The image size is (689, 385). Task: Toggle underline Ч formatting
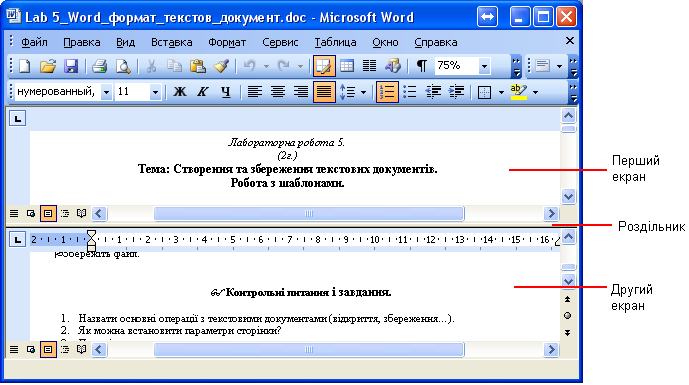(226, 92)
